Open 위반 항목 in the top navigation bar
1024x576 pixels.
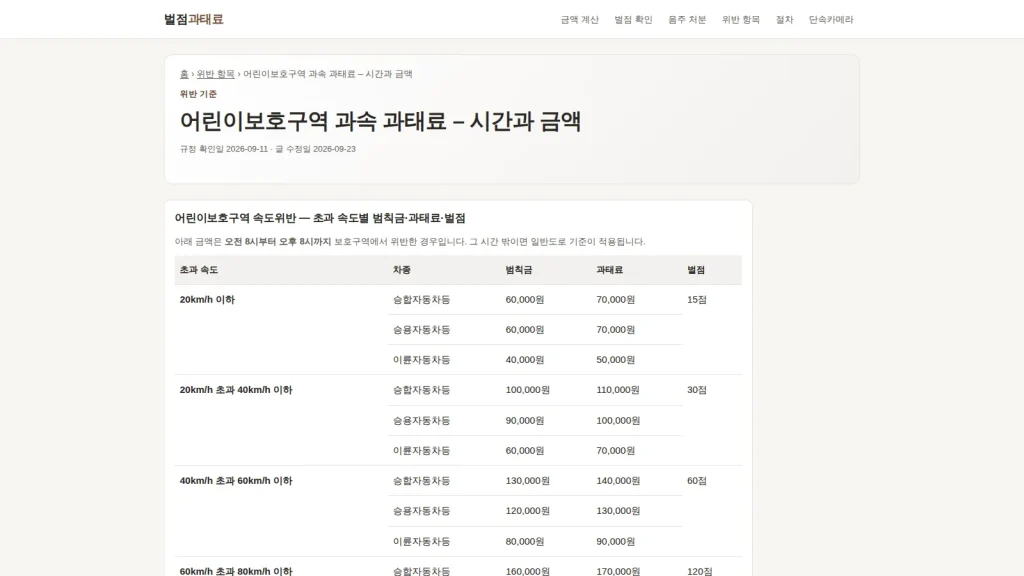point(741,20)
